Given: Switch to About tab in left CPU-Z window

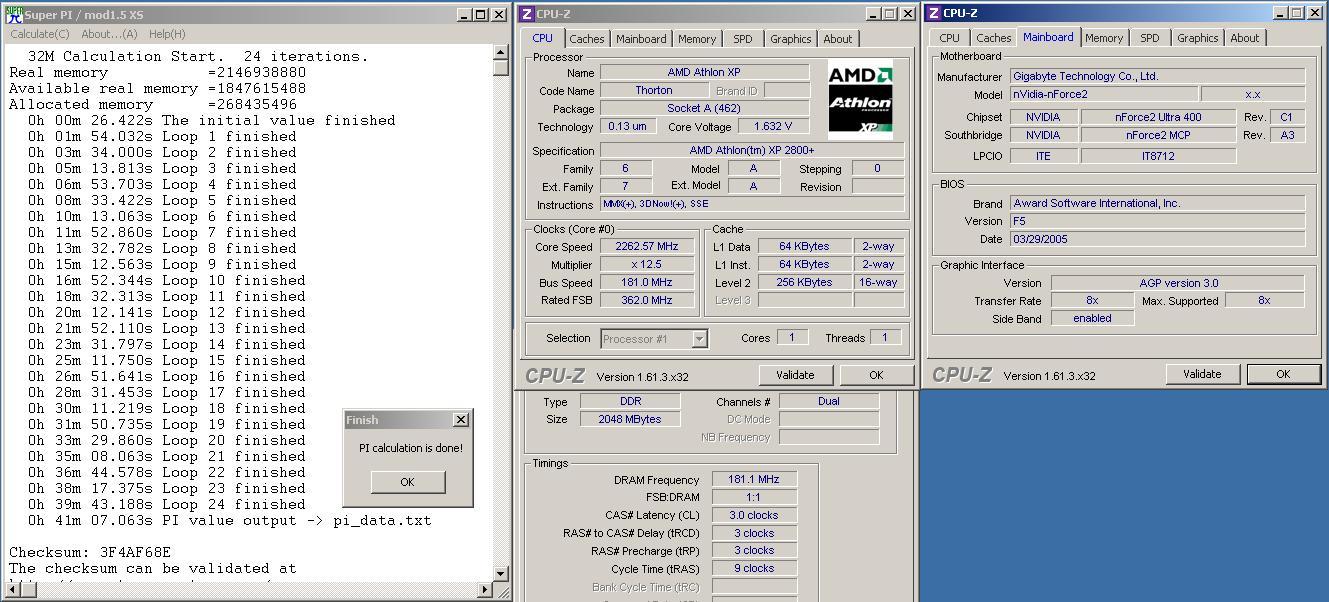Looking at the screenshot, I should click(x=838, y=39).
